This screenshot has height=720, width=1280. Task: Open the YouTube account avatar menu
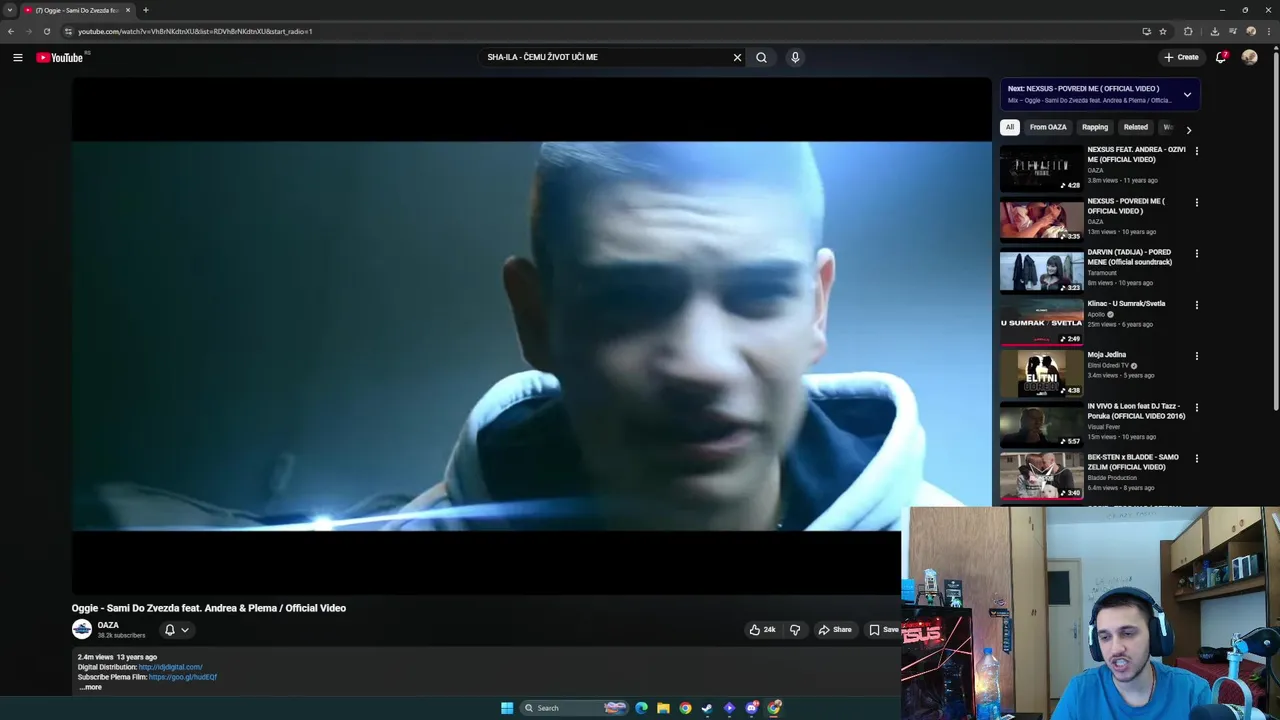click(1249, 57)
